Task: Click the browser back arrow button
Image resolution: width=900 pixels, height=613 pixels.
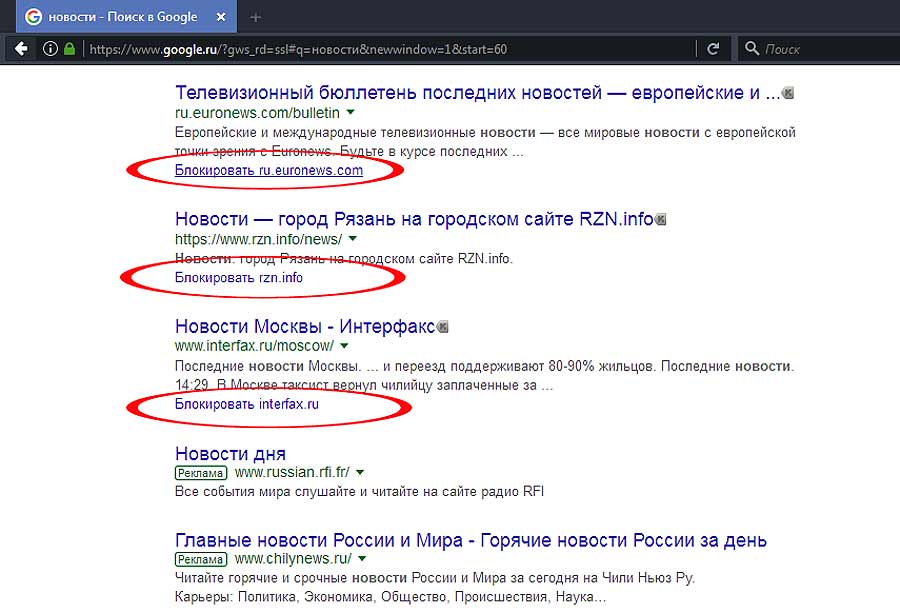Action: (21, 49)
